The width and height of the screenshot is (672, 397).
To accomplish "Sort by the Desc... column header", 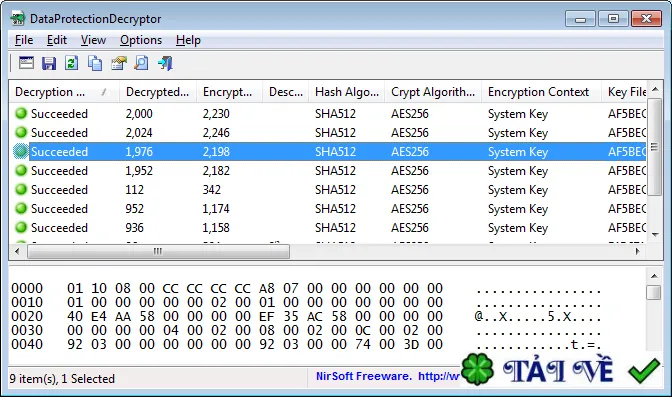I will click(x=285, y=92).
